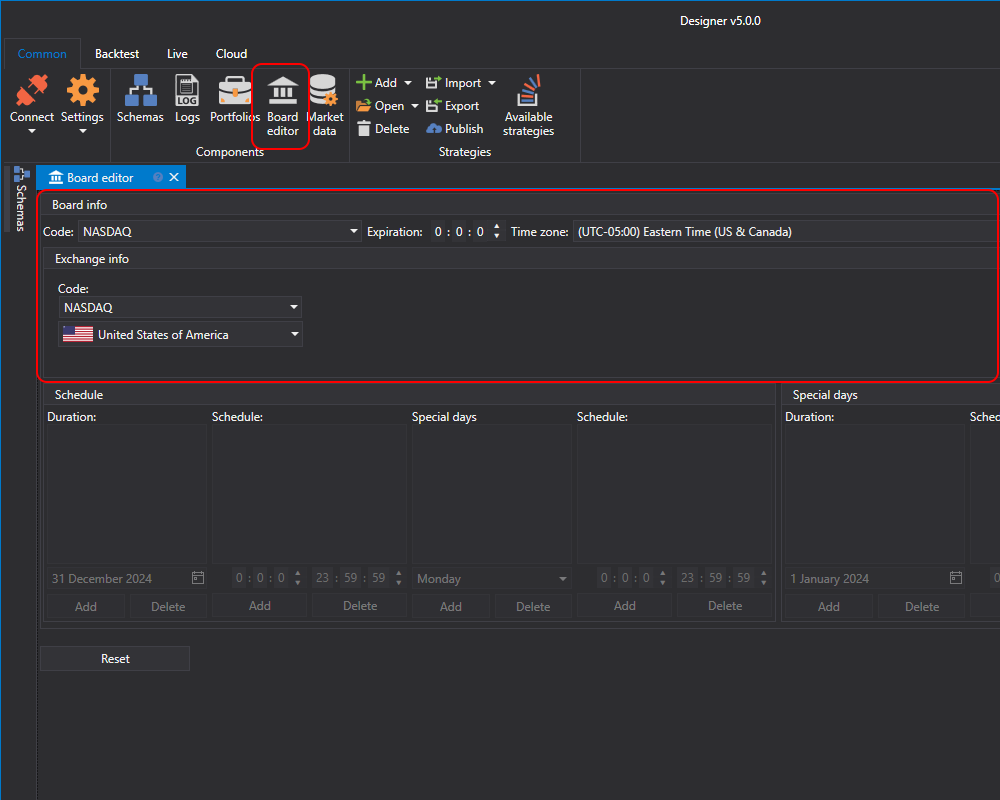Expand the Open dropdown arrow
Image resolution: width=1000 pixels, height=800 pixels.
(415, 106)
